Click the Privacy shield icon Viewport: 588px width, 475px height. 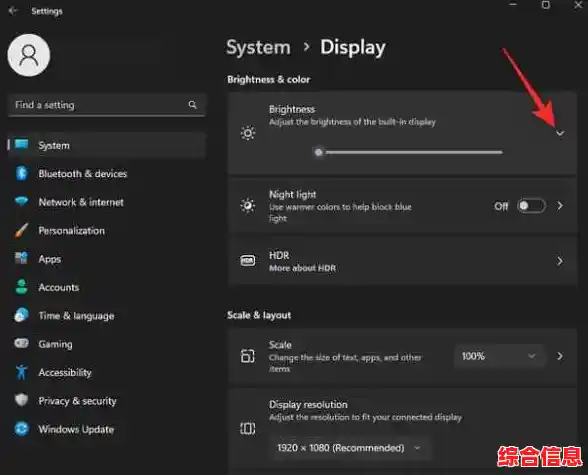[x=21, y=400]
